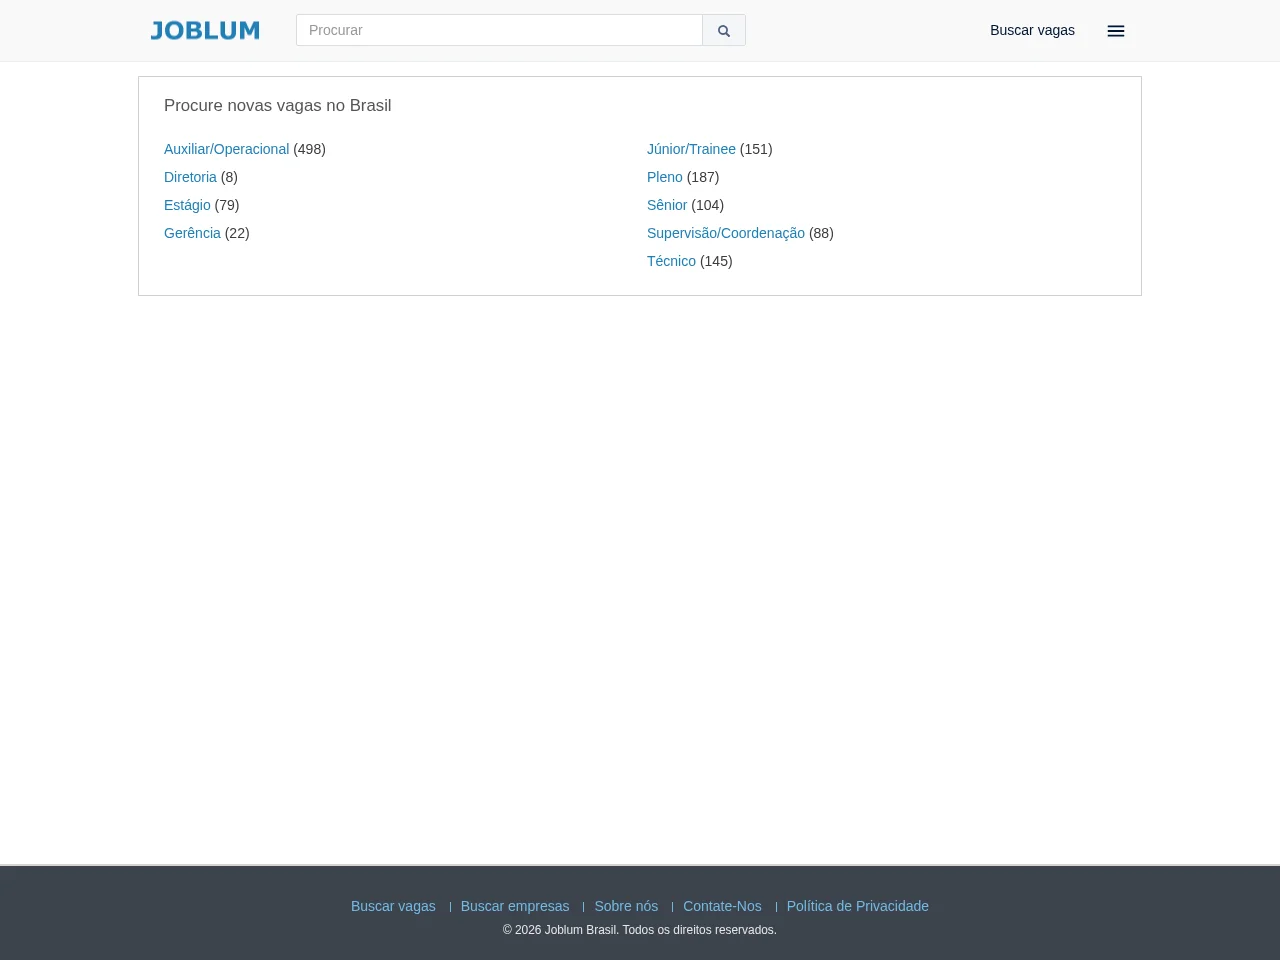This screenshot has height=960, width=1280.
Task: Go to Buscar empresas in the footer
Action: tap(515, 906)
